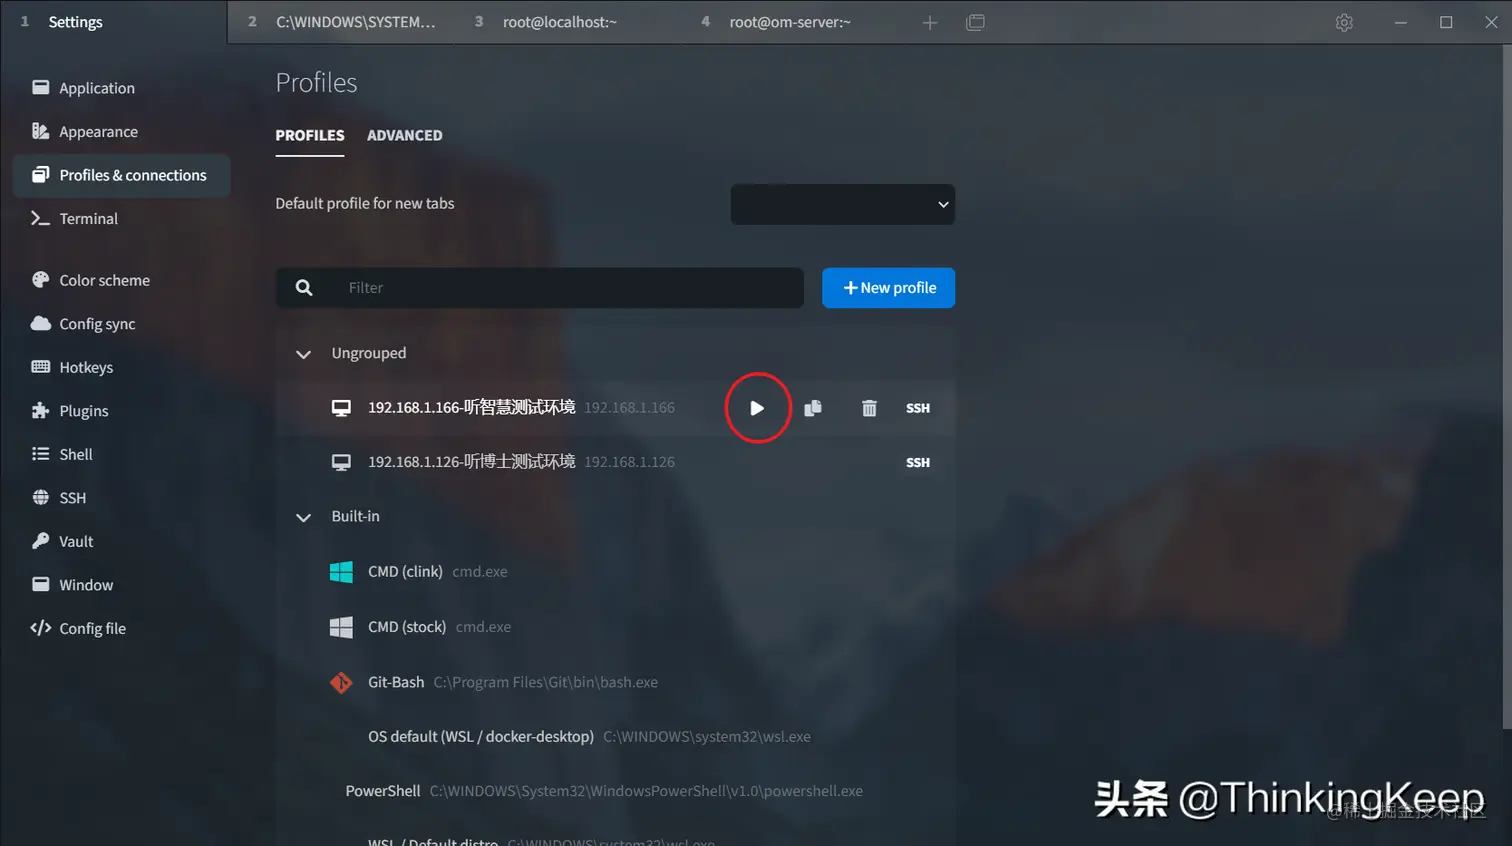Click the dim 192.168.1.126 address text
Image resolution: width=1512 pixels, height=846 pixels.
point(629,462)
